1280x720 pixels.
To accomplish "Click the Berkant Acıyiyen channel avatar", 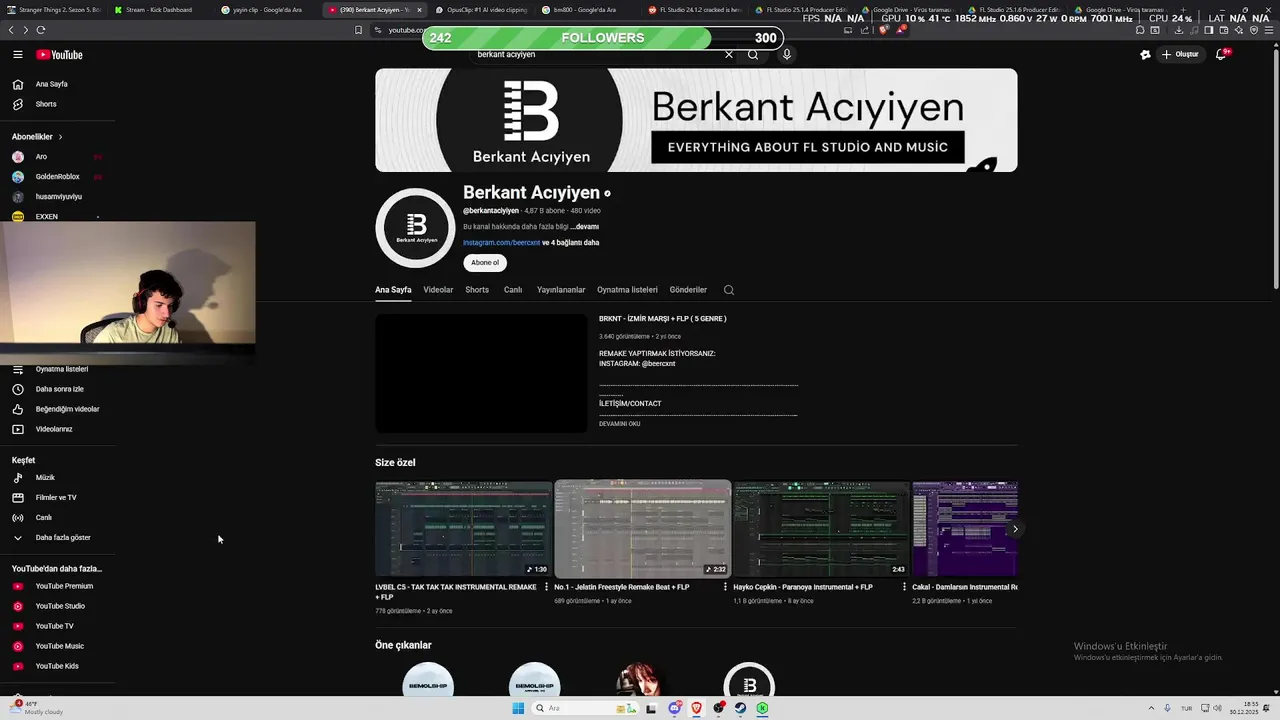I will (416, 228).
